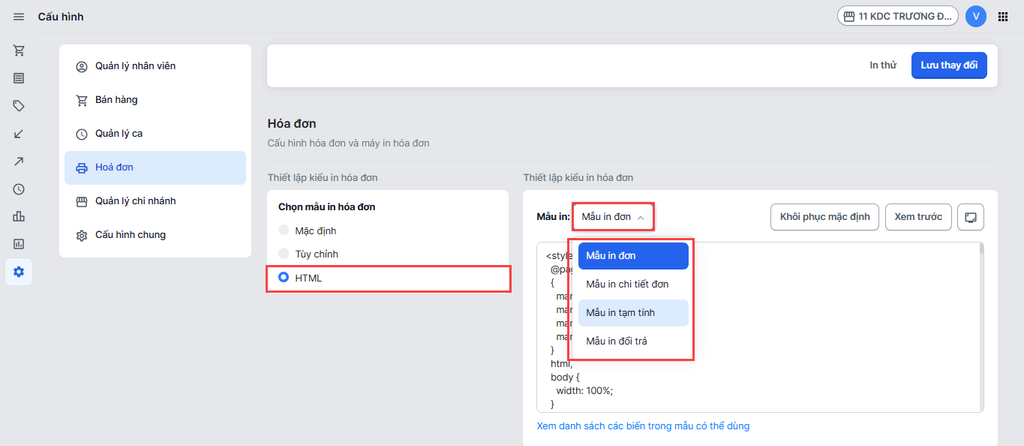Click the user avatar V icon
This screenshot has width=1024, height=446.
click(976, 16)
